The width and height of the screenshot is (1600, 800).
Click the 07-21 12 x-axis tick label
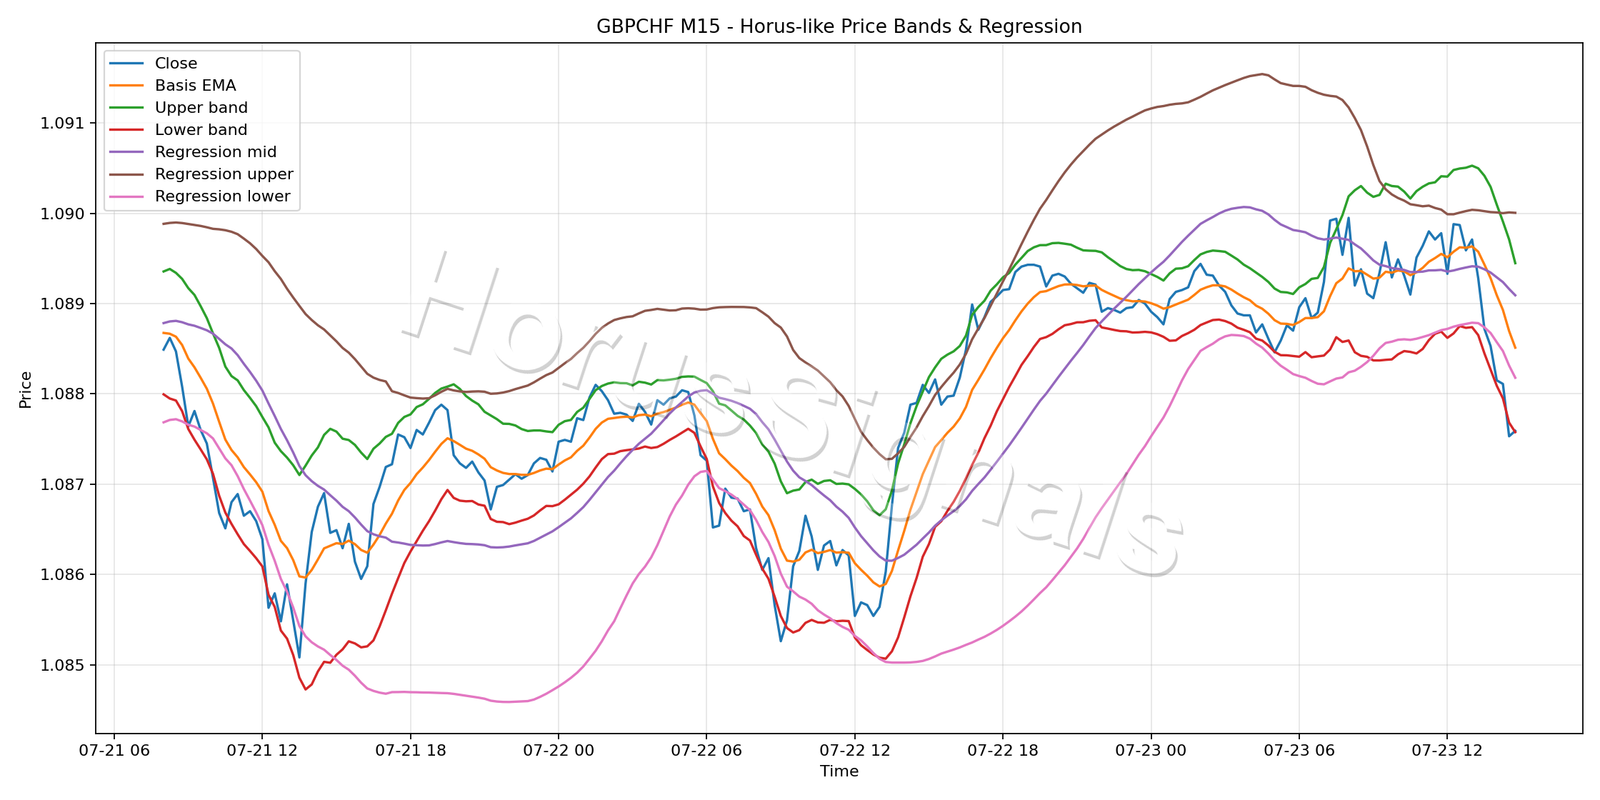pos(262,750)
